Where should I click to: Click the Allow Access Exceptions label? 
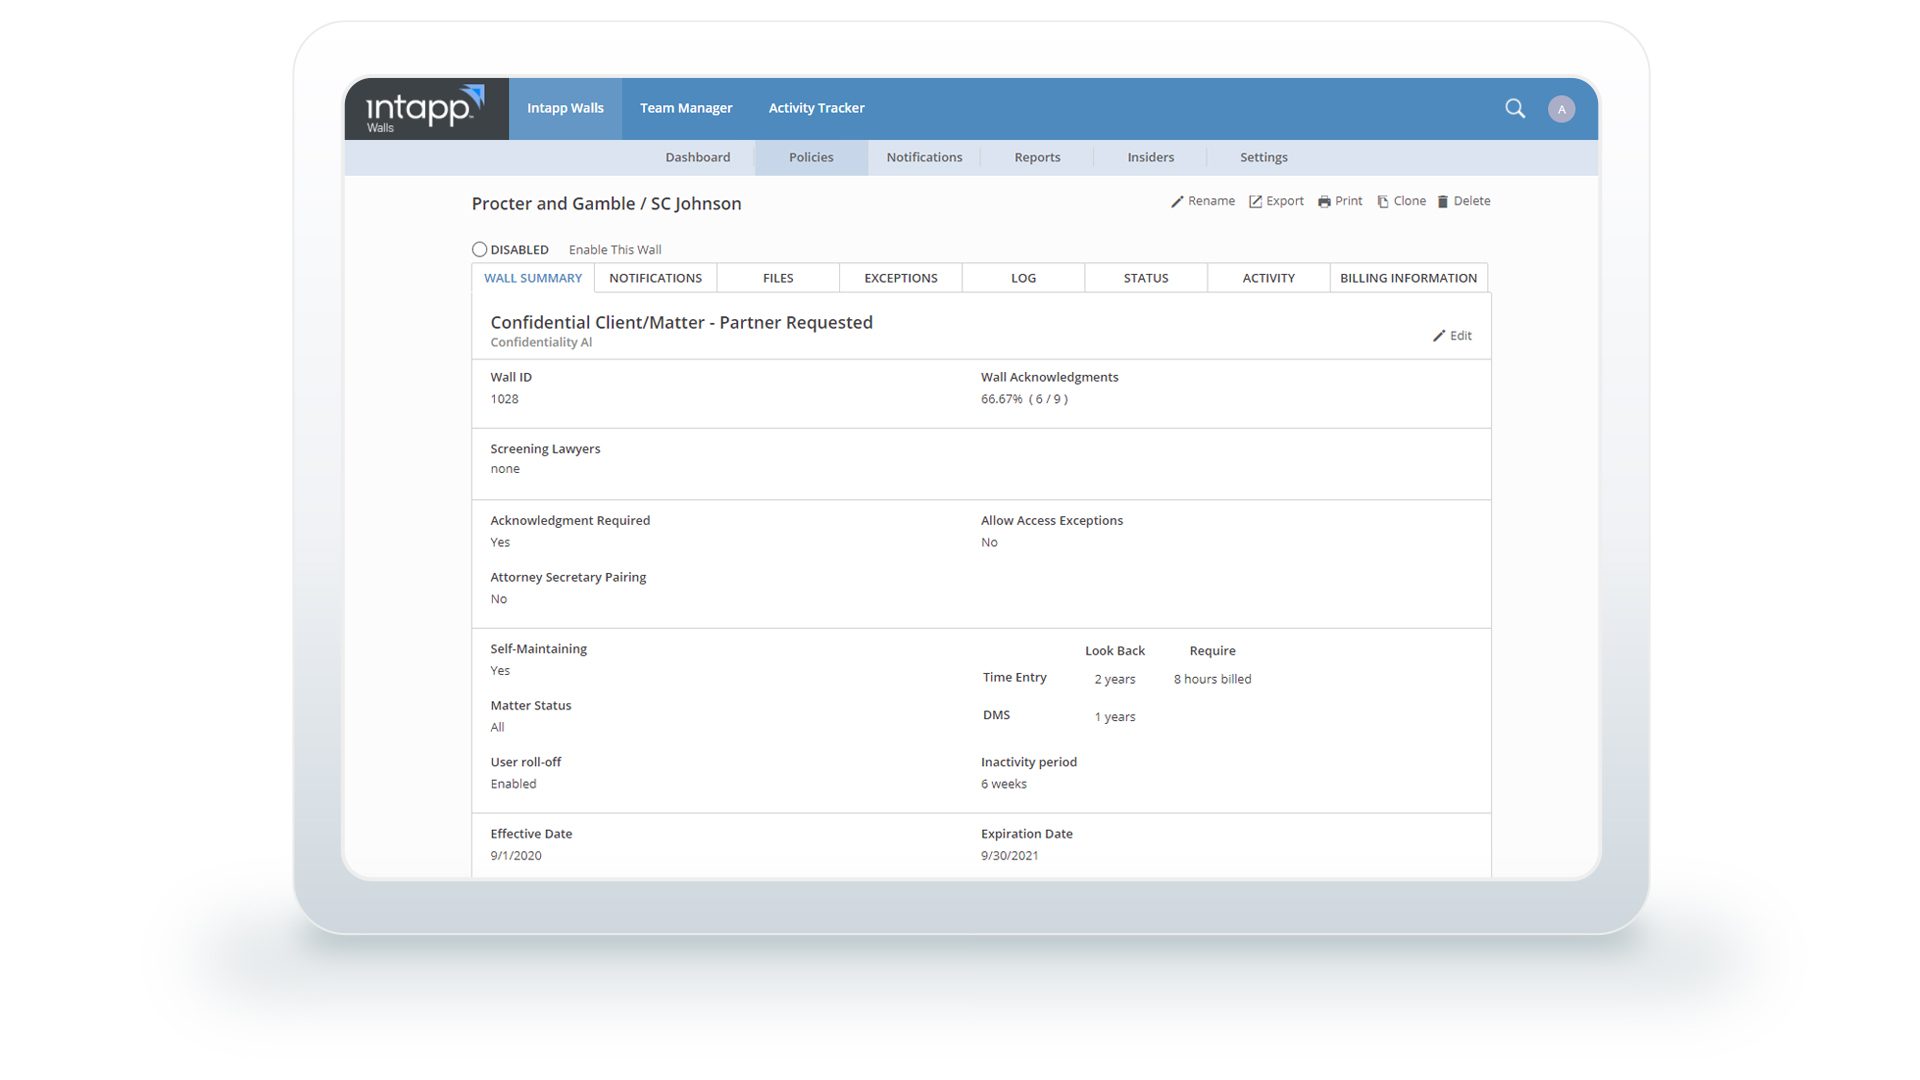pyautogui.click(x=1052, y=521)
